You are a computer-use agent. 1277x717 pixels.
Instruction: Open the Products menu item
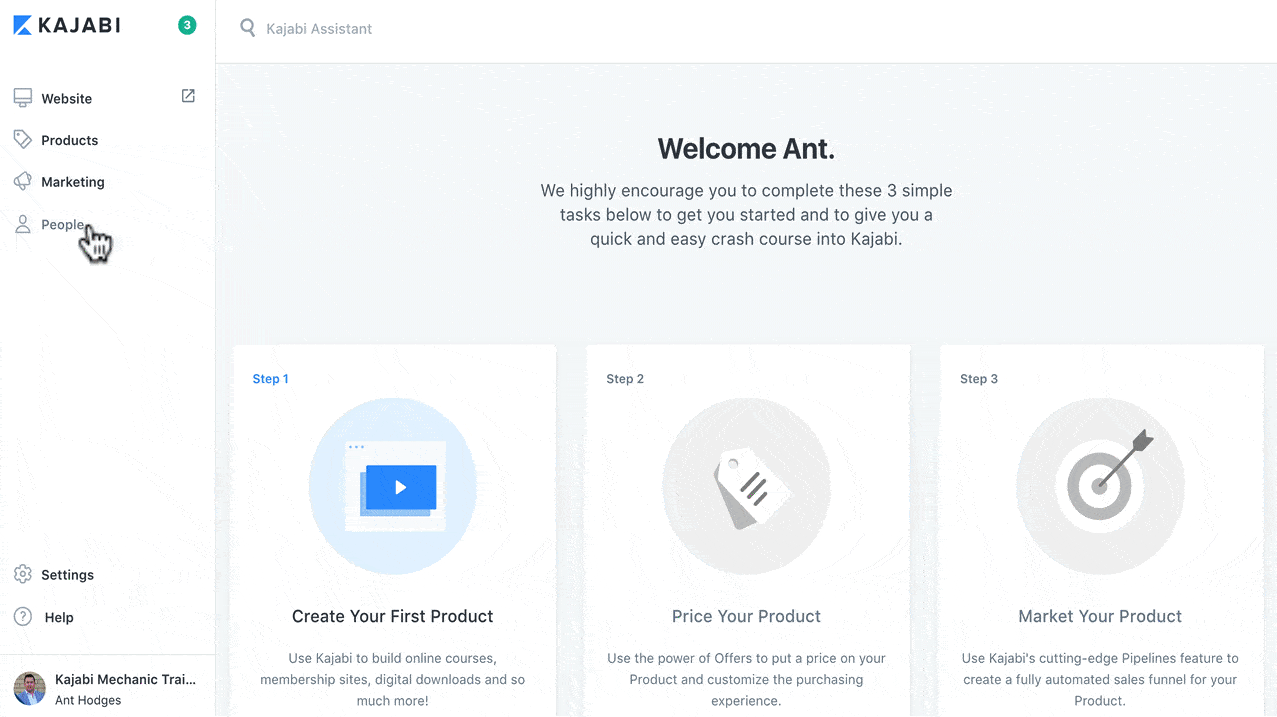tap(69, 140)
